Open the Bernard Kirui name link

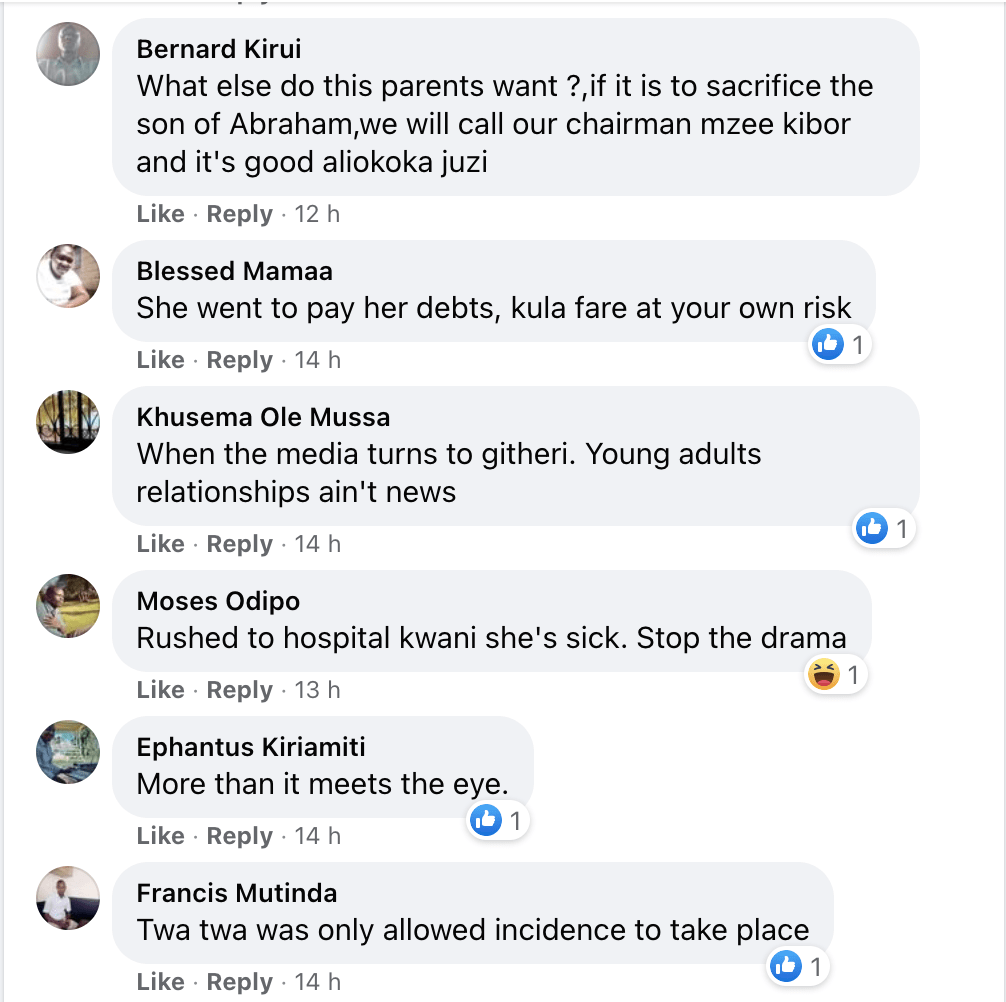(x=219, y=49)
